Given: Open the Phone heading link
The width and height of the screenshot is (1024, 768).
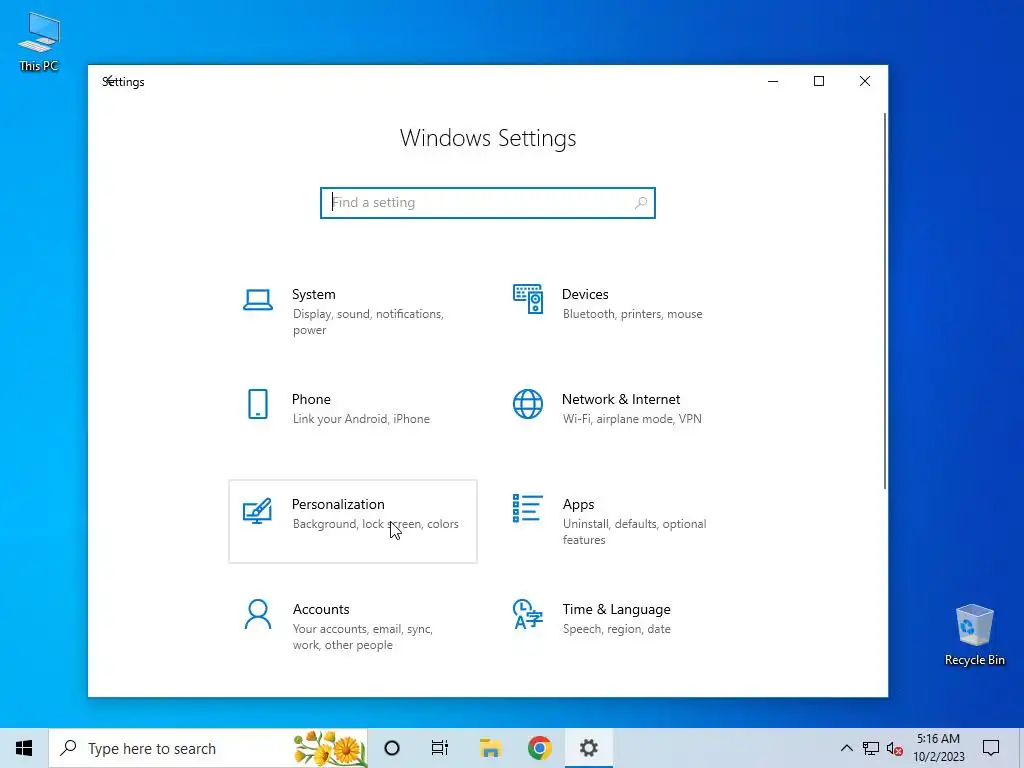Looking at the screenshot, I should point(311,400).
